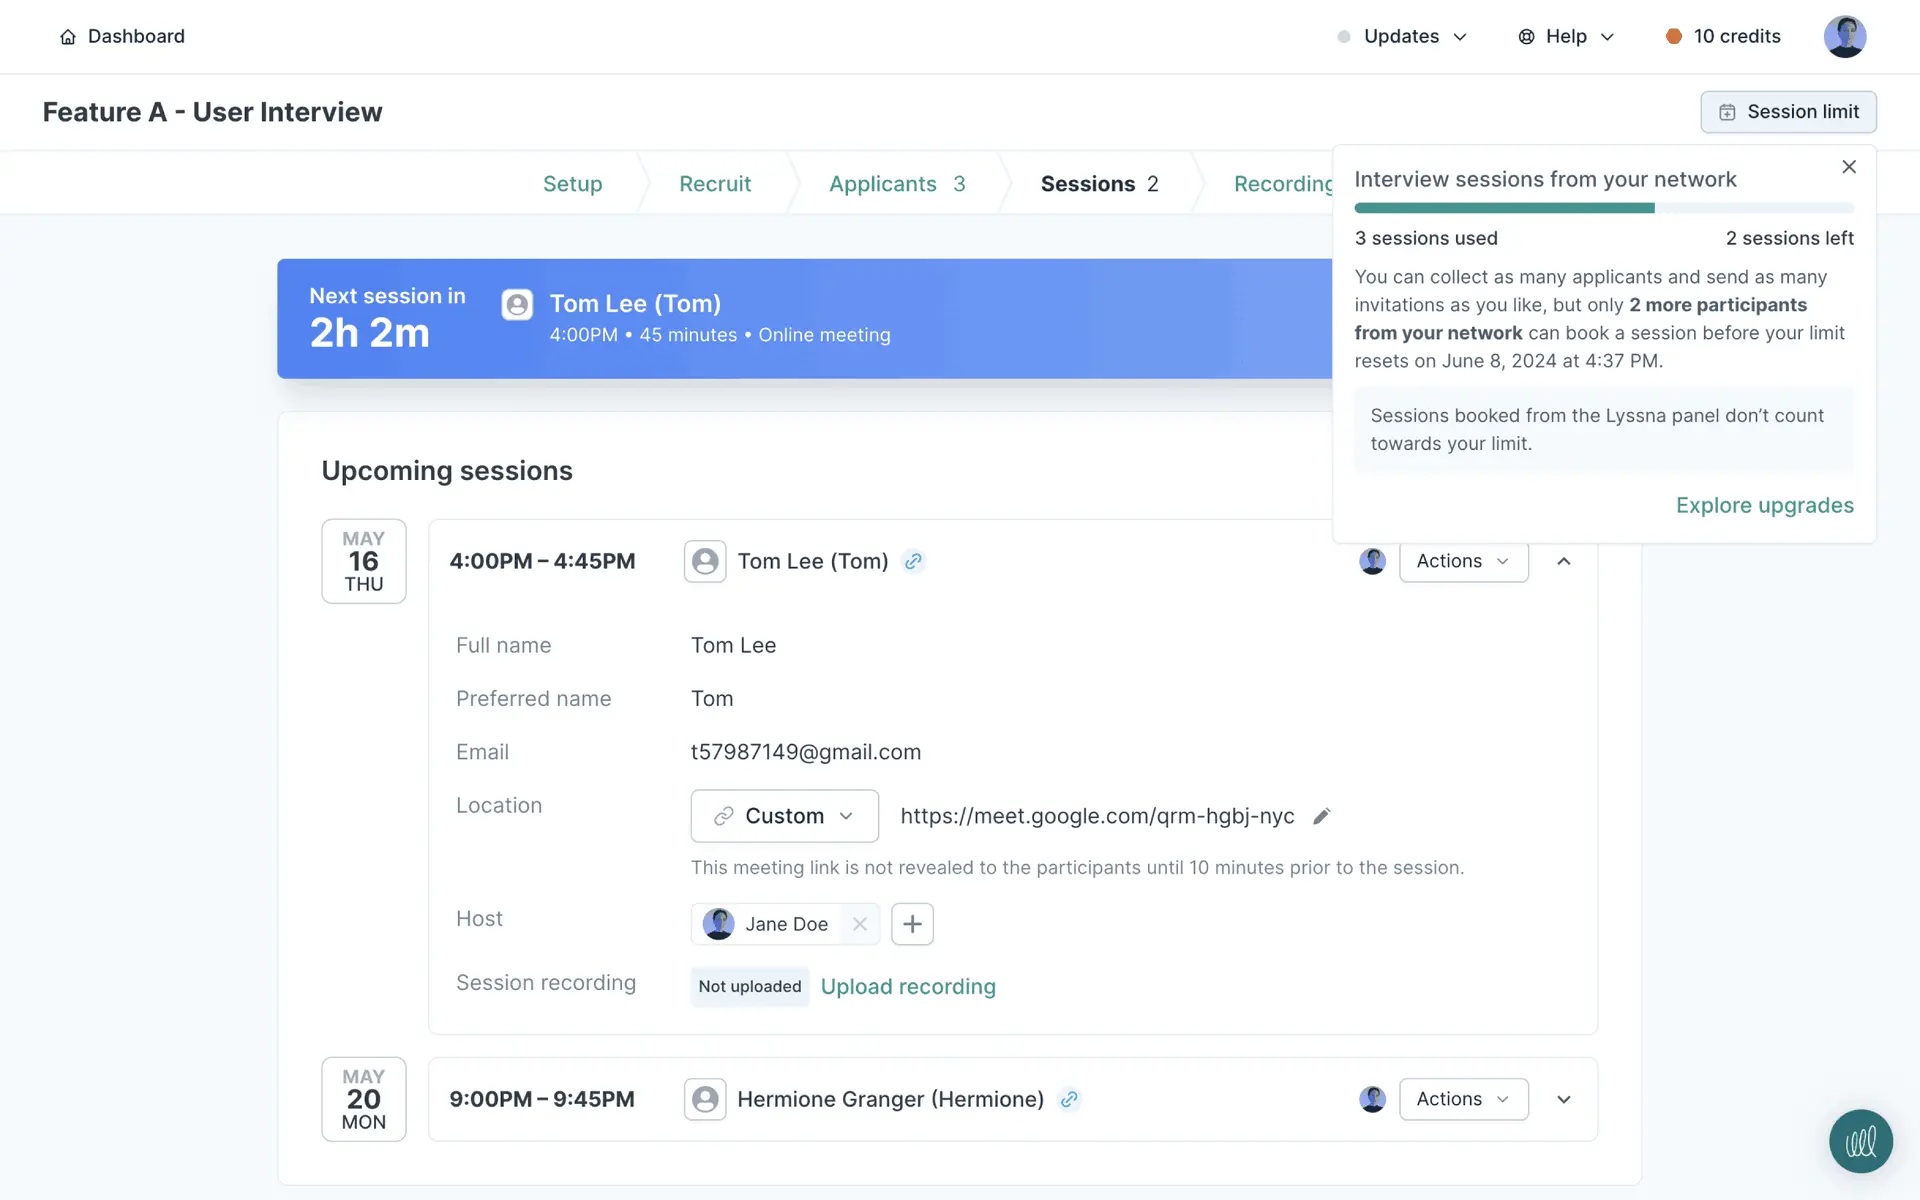The image size is (1920, 1200).
Task: Click link icon beside Hermione Granger
Action: (x=1069, y=1099)
